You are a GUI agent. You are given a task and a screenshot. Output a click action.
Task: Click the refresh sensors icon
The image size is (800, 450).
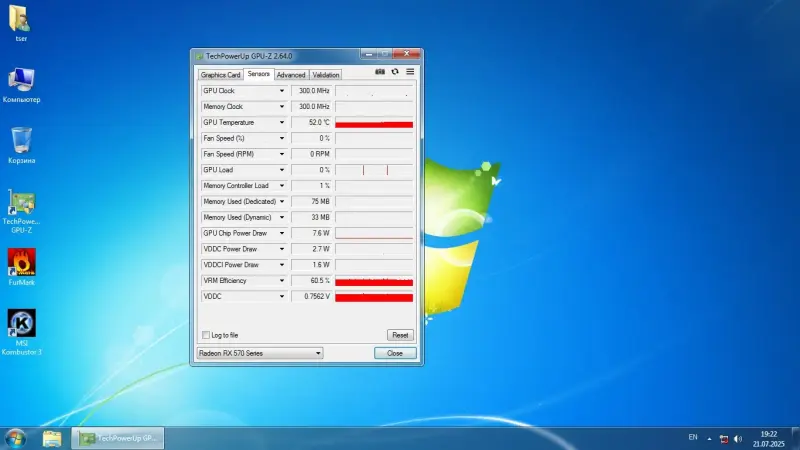click(x=395, y=72)
